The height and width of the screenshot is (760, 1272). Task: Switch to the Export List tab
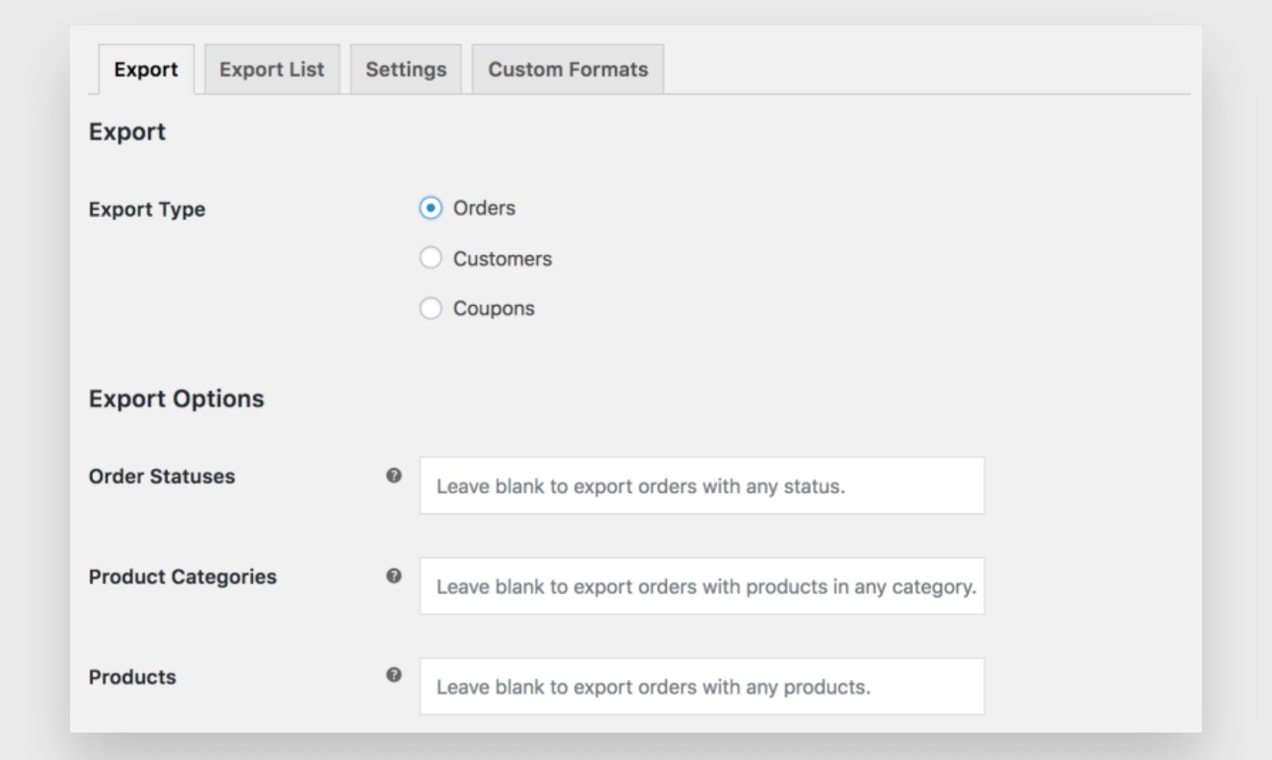coord(272,69)
